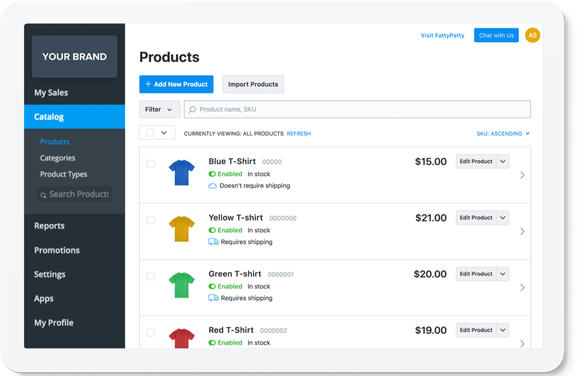
Task: Click the $15.00 price
Action: click(x=431, y=162)
